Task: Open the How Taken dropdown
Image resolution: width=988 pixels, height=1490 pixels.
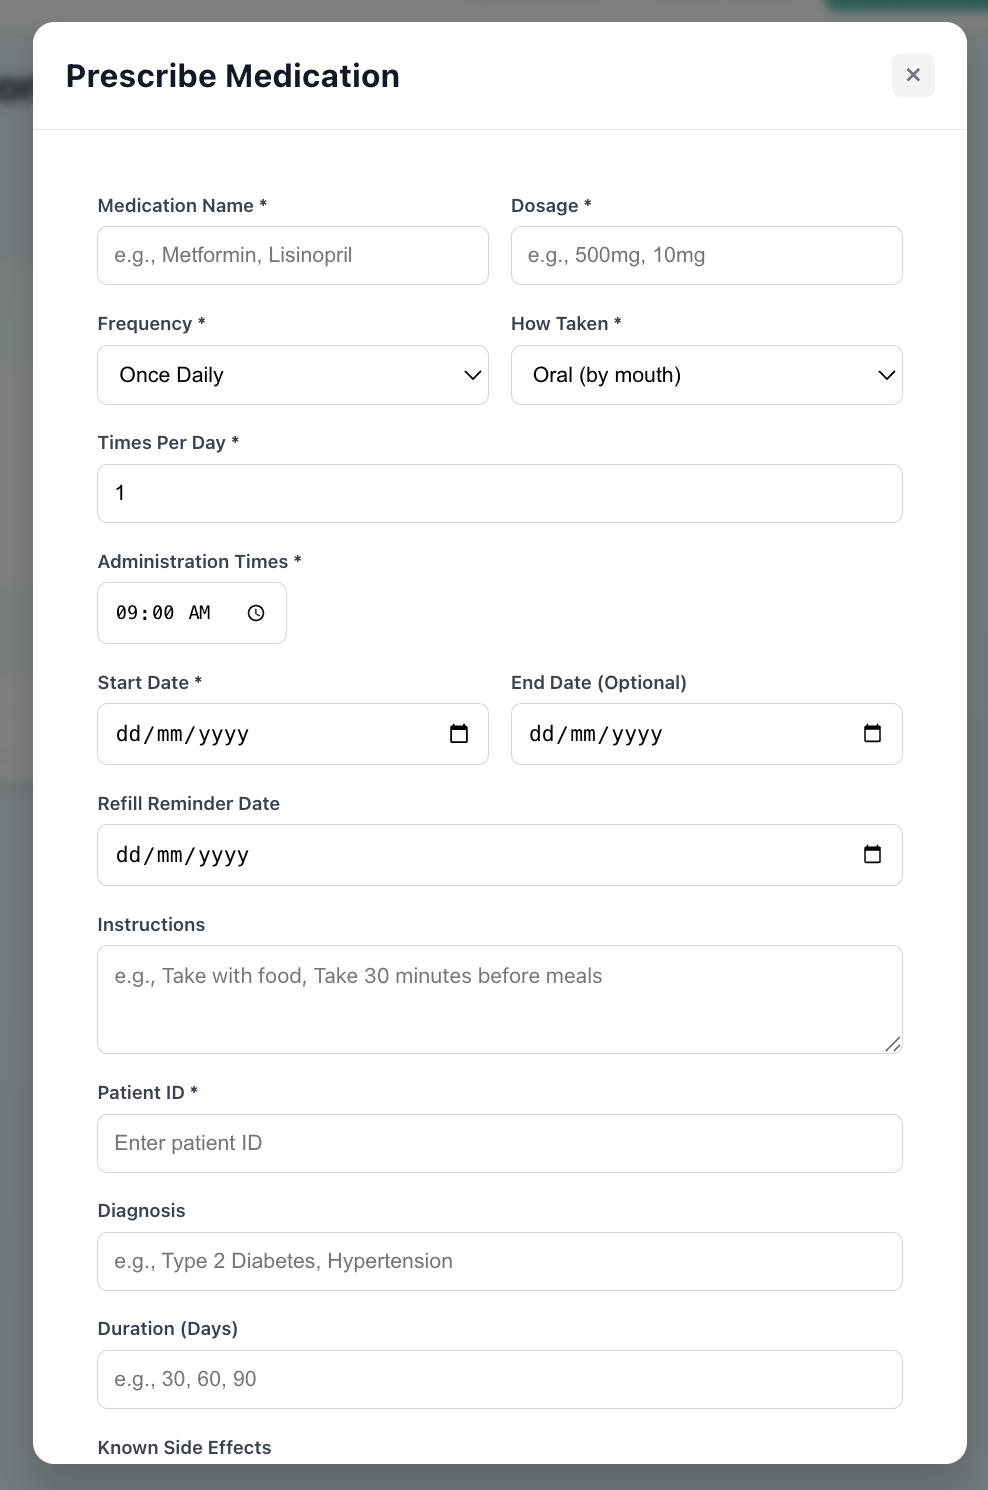Action: pos(707,375)
